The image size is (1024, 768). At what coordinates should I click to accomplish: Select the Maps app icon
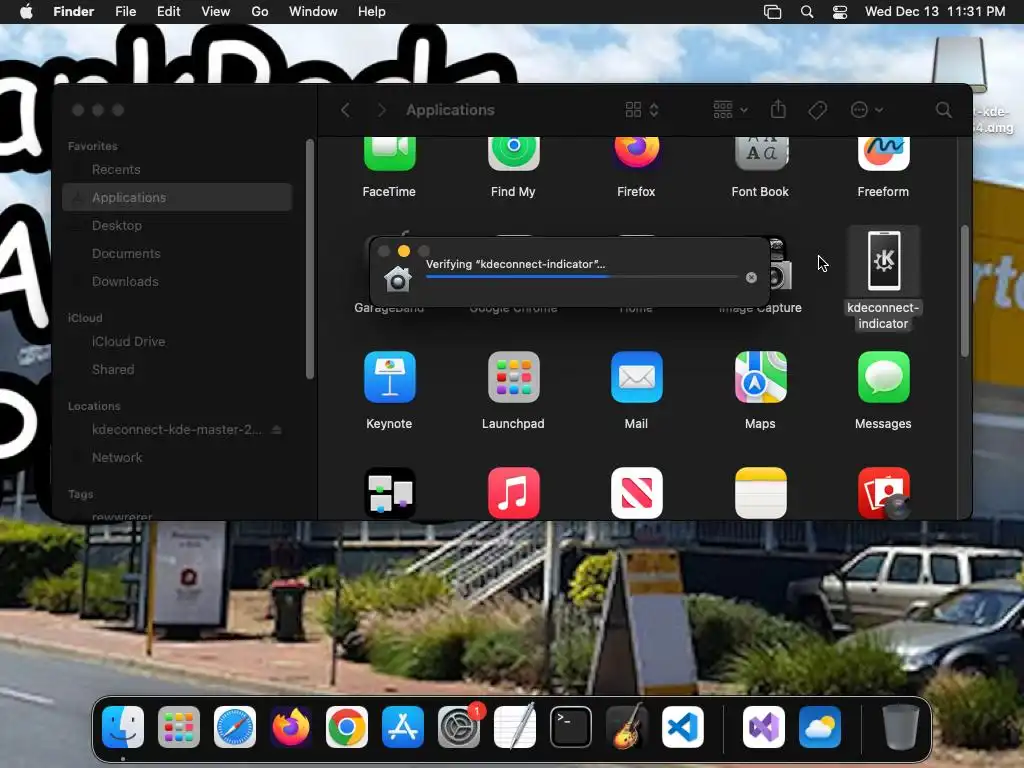pos(761,377)
